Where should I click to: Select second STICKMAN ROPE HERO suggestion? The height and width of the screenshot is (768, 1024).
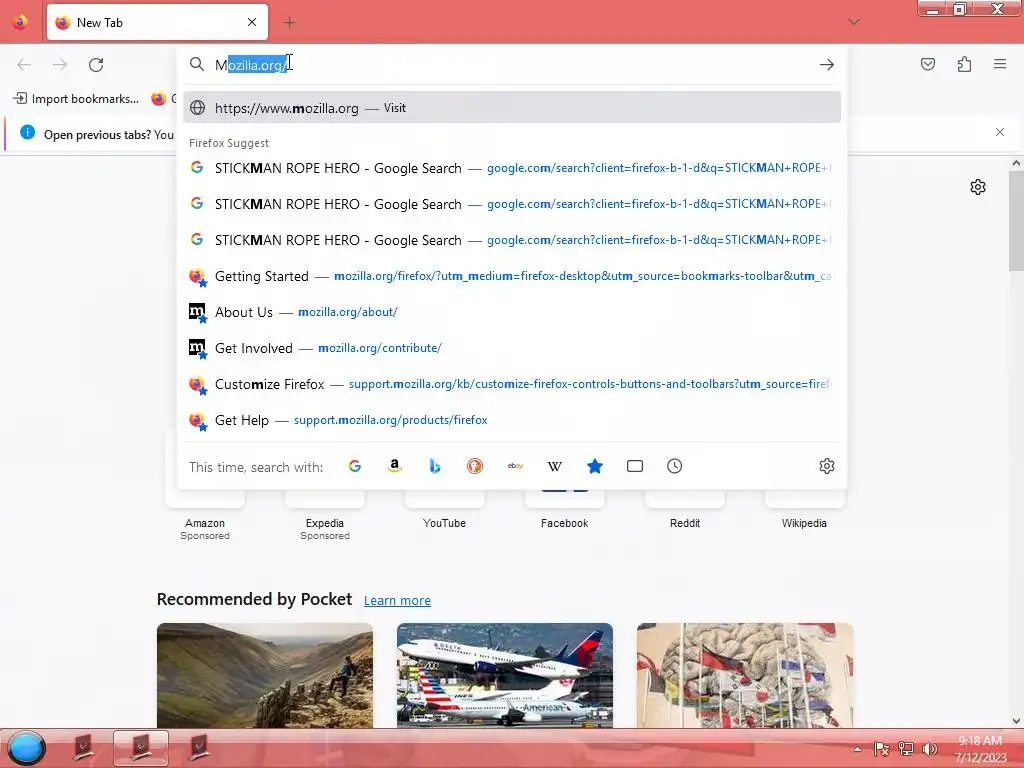[512, 204]
